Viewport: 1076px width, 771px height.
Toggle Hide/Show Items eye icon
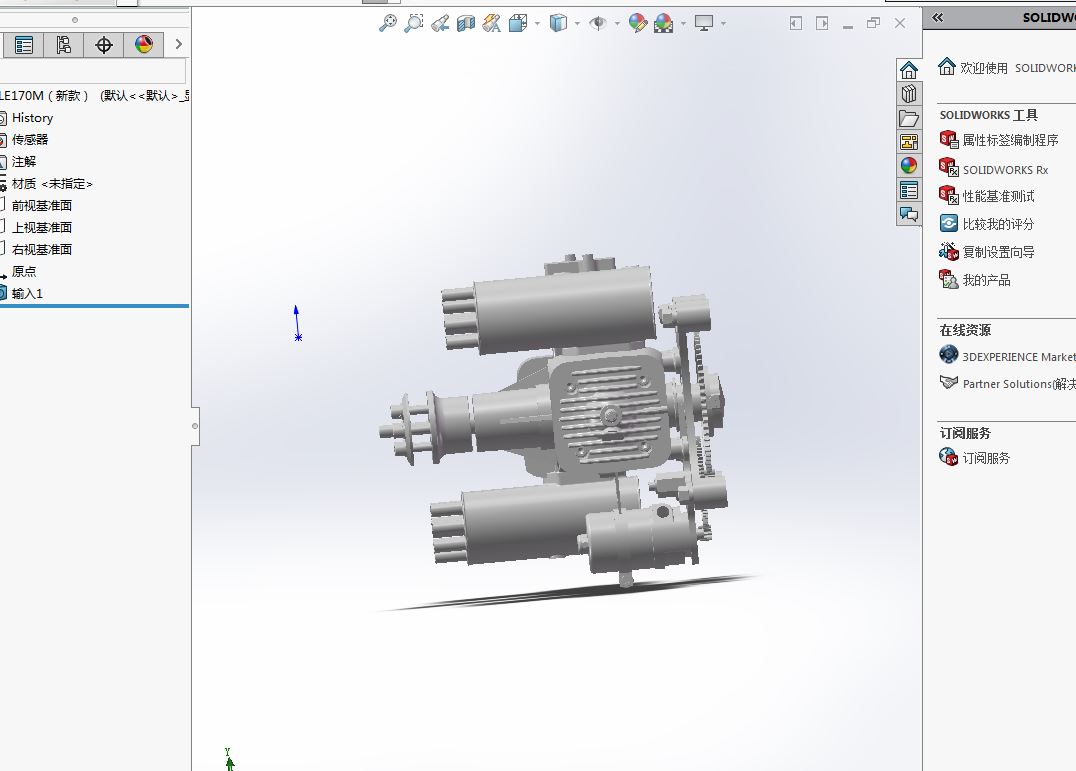click(x=598, y=24)
